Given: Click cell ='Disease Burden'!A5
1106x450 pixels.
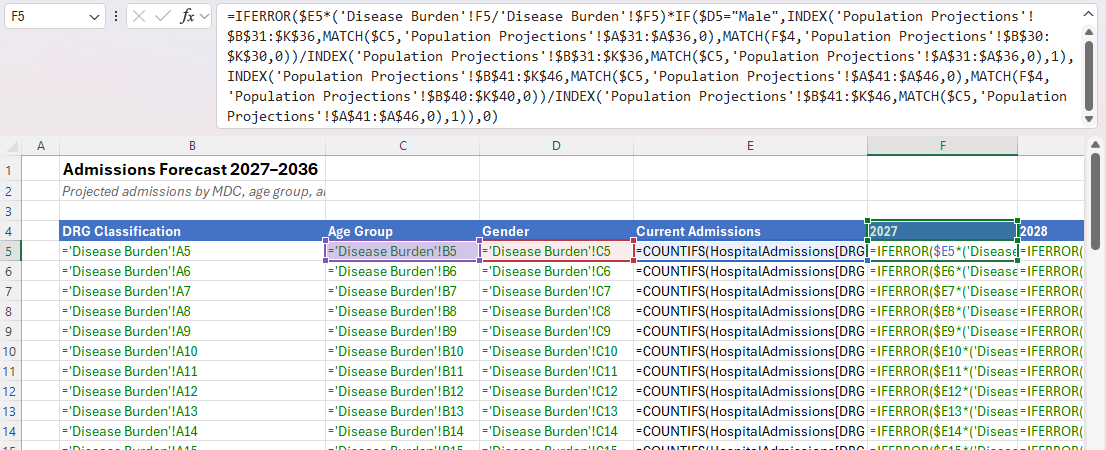Looking at the screenshot, I should pyautogui.click(x=192, y=251).
